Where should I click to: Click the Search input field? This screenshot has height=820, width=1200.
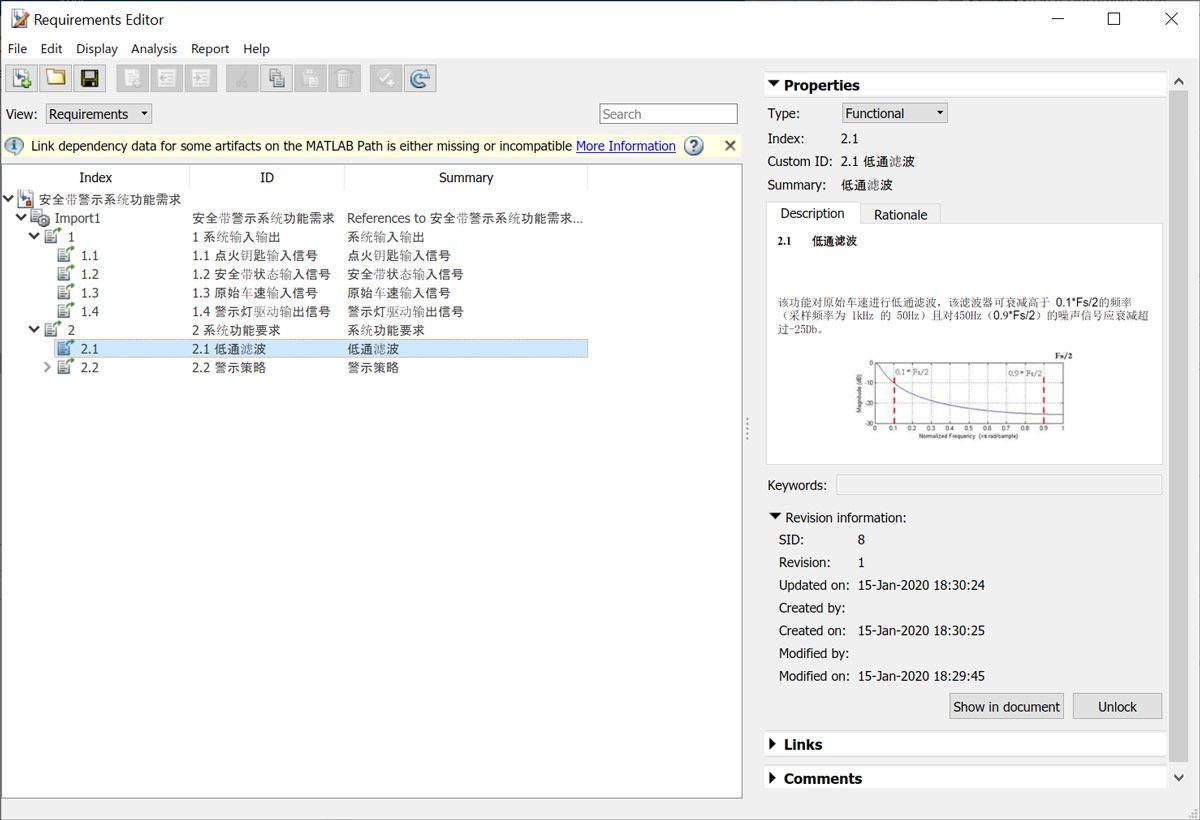tap(668, 114)
